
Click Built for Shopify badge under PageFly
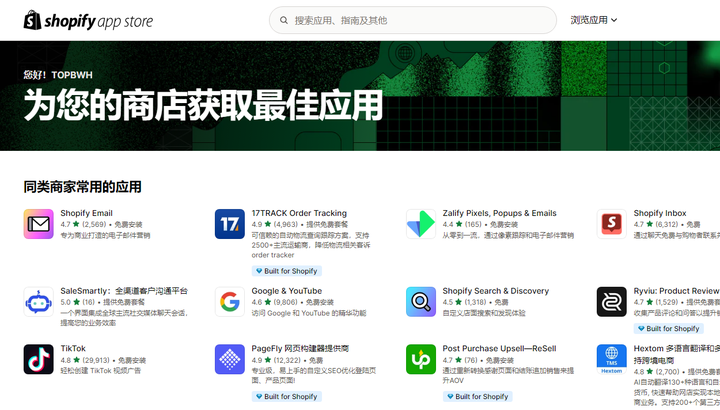click(287, 397)
